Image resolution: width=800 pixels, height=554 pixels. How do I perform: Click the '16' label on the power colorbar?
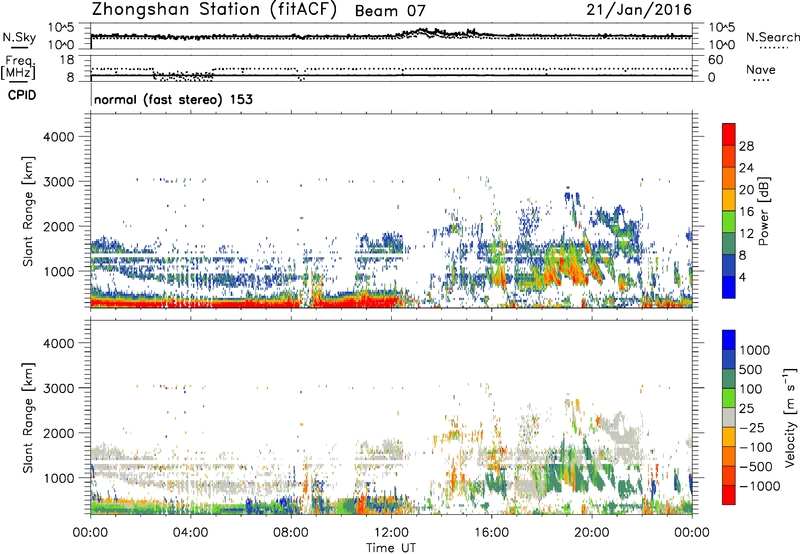pos(746,212)
